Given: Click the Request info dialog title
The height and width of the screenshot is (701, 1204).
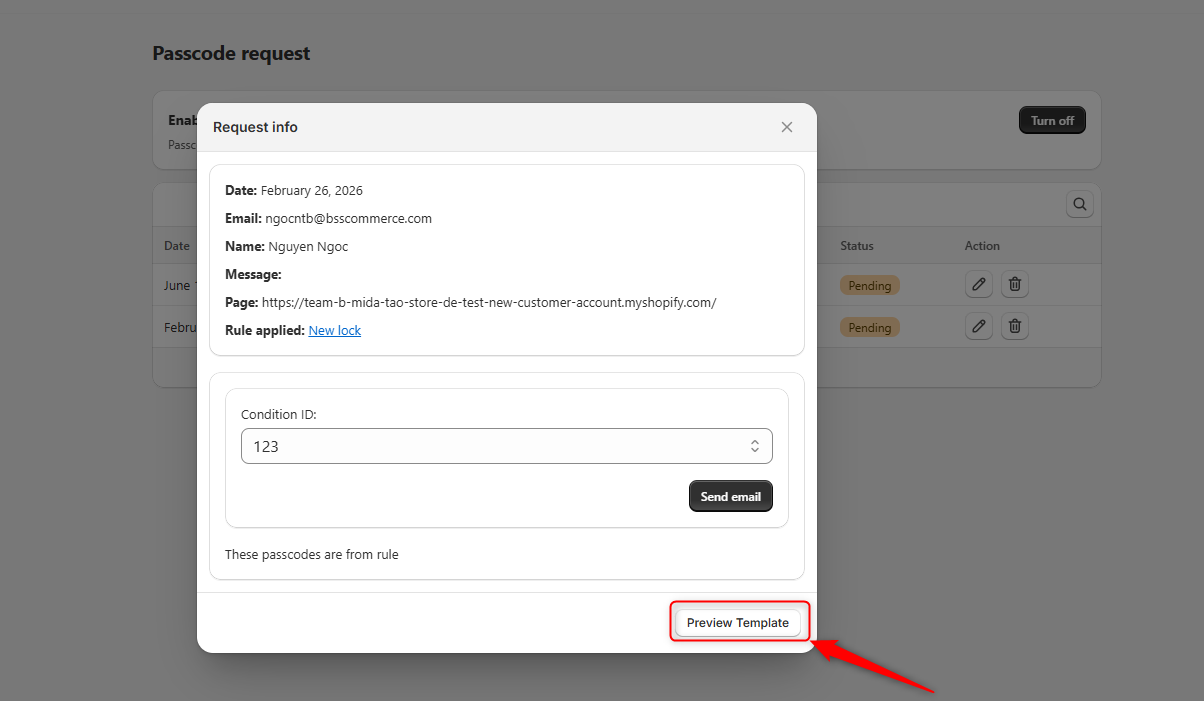Looking at the screenshot, I should click(255, 127).
